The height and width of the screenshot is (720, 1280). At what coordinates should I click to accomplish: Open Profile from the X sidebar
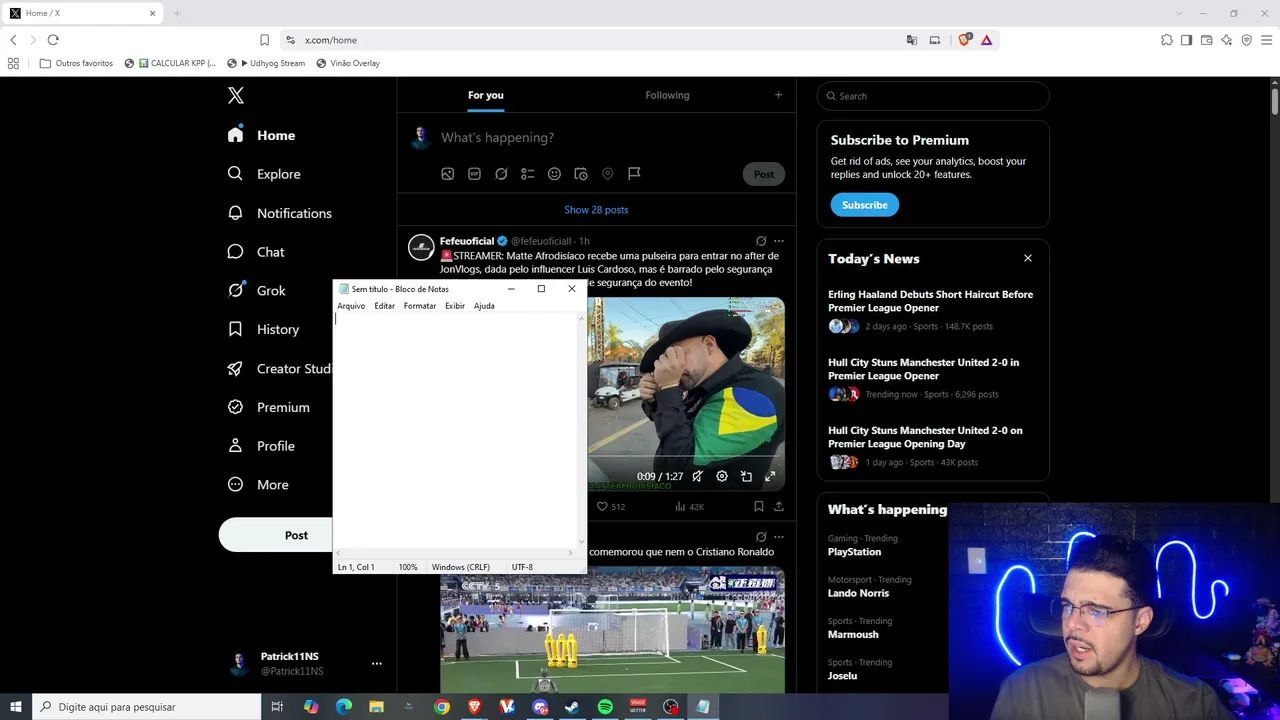pos(261,446)
